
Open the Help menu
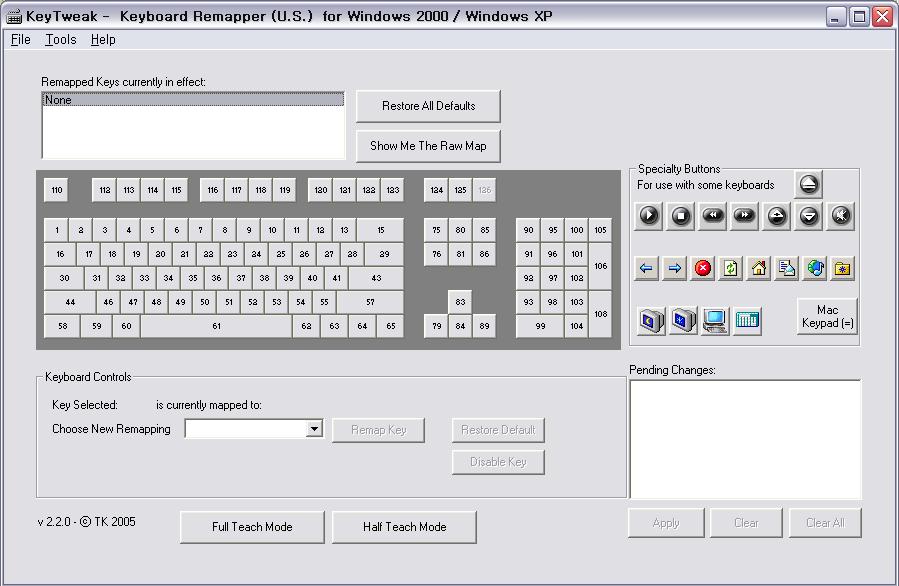click(103, 40)
